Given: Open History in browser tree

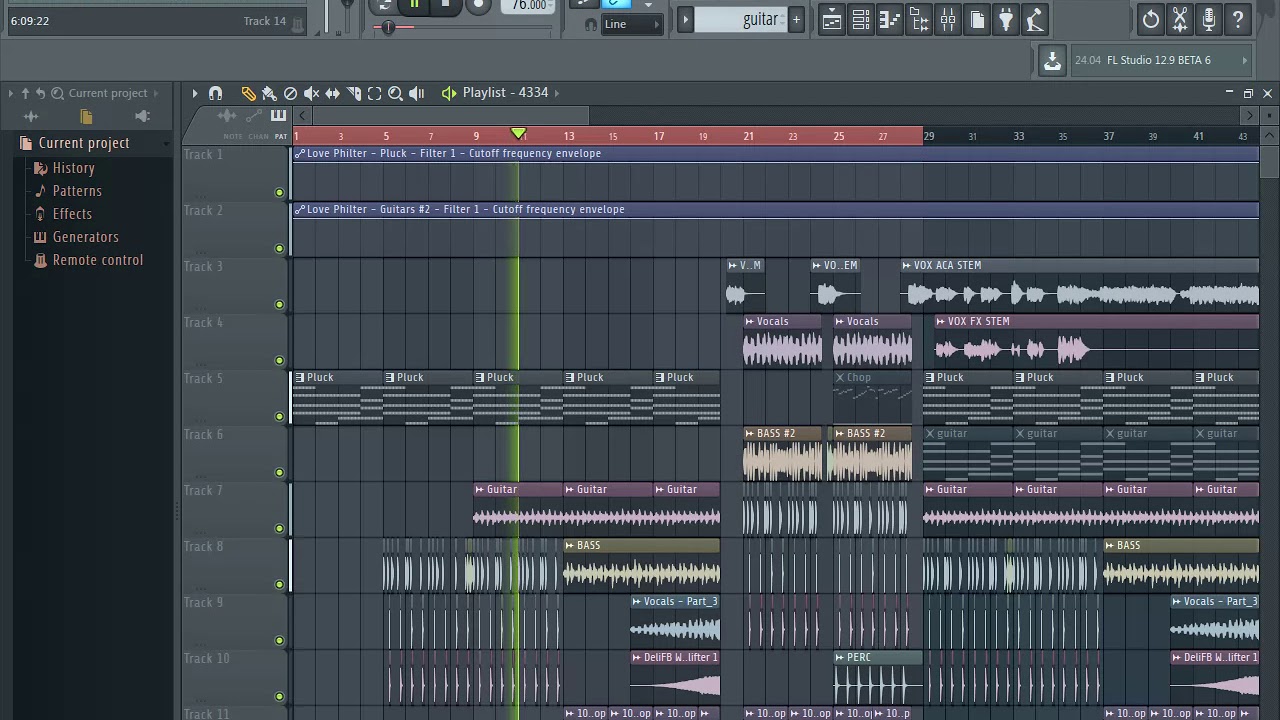Looking at the screenshot, I should (x=73, y=168).
